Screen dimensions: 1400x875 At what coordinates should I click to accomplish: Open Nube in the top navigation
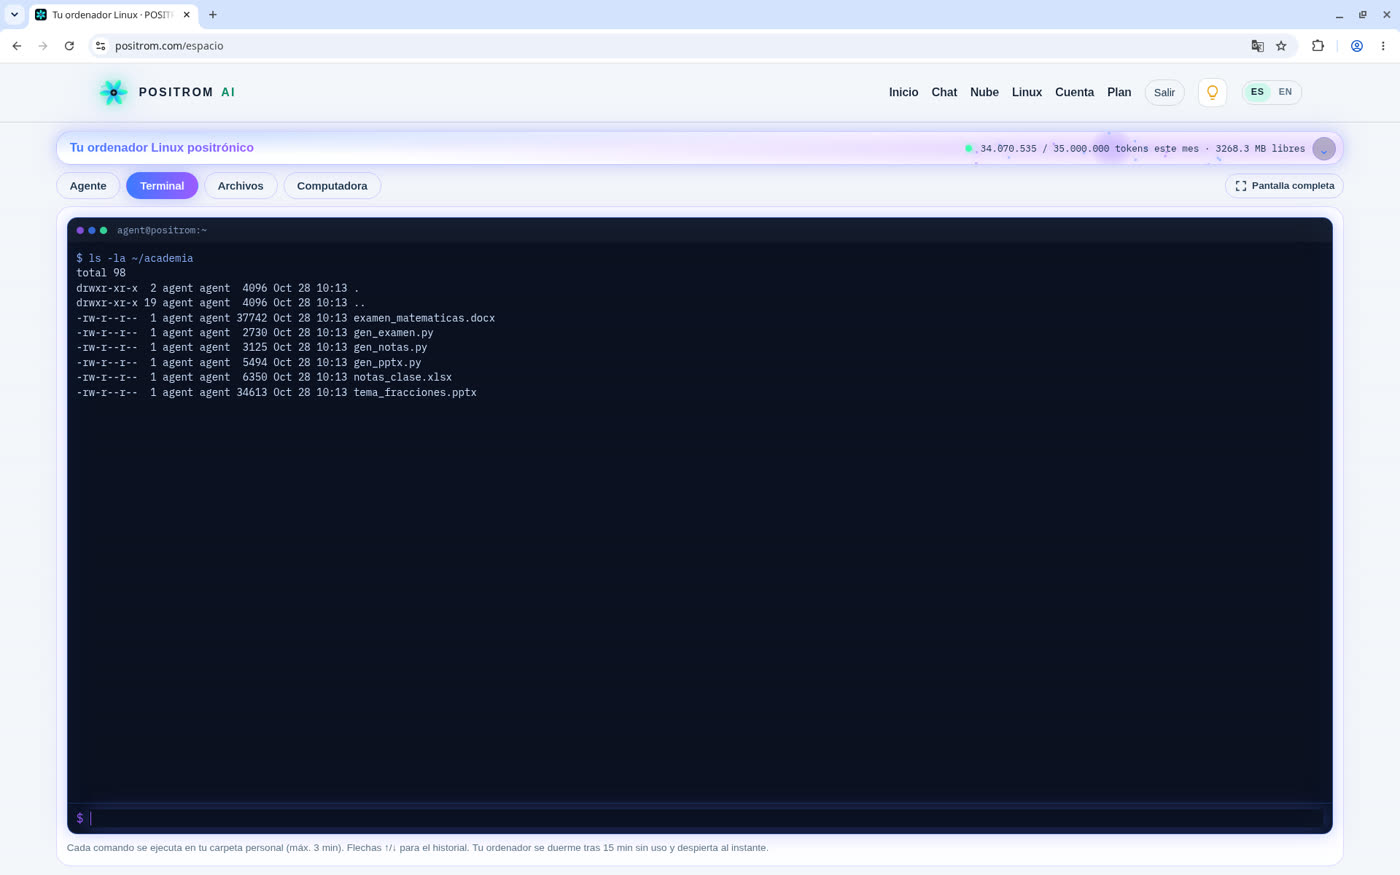click(x=984, y=92)
